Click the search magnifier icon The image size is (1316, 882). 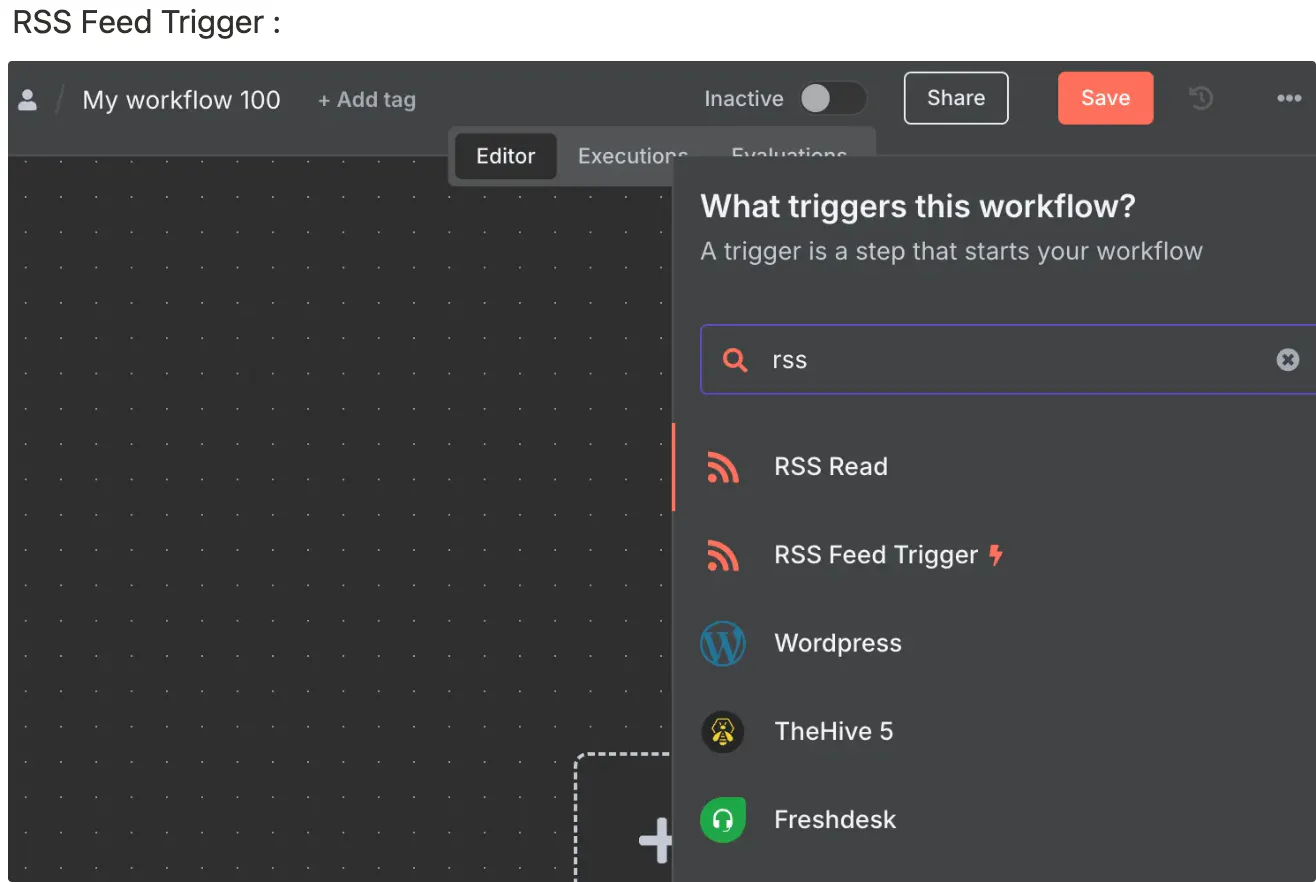735,360
